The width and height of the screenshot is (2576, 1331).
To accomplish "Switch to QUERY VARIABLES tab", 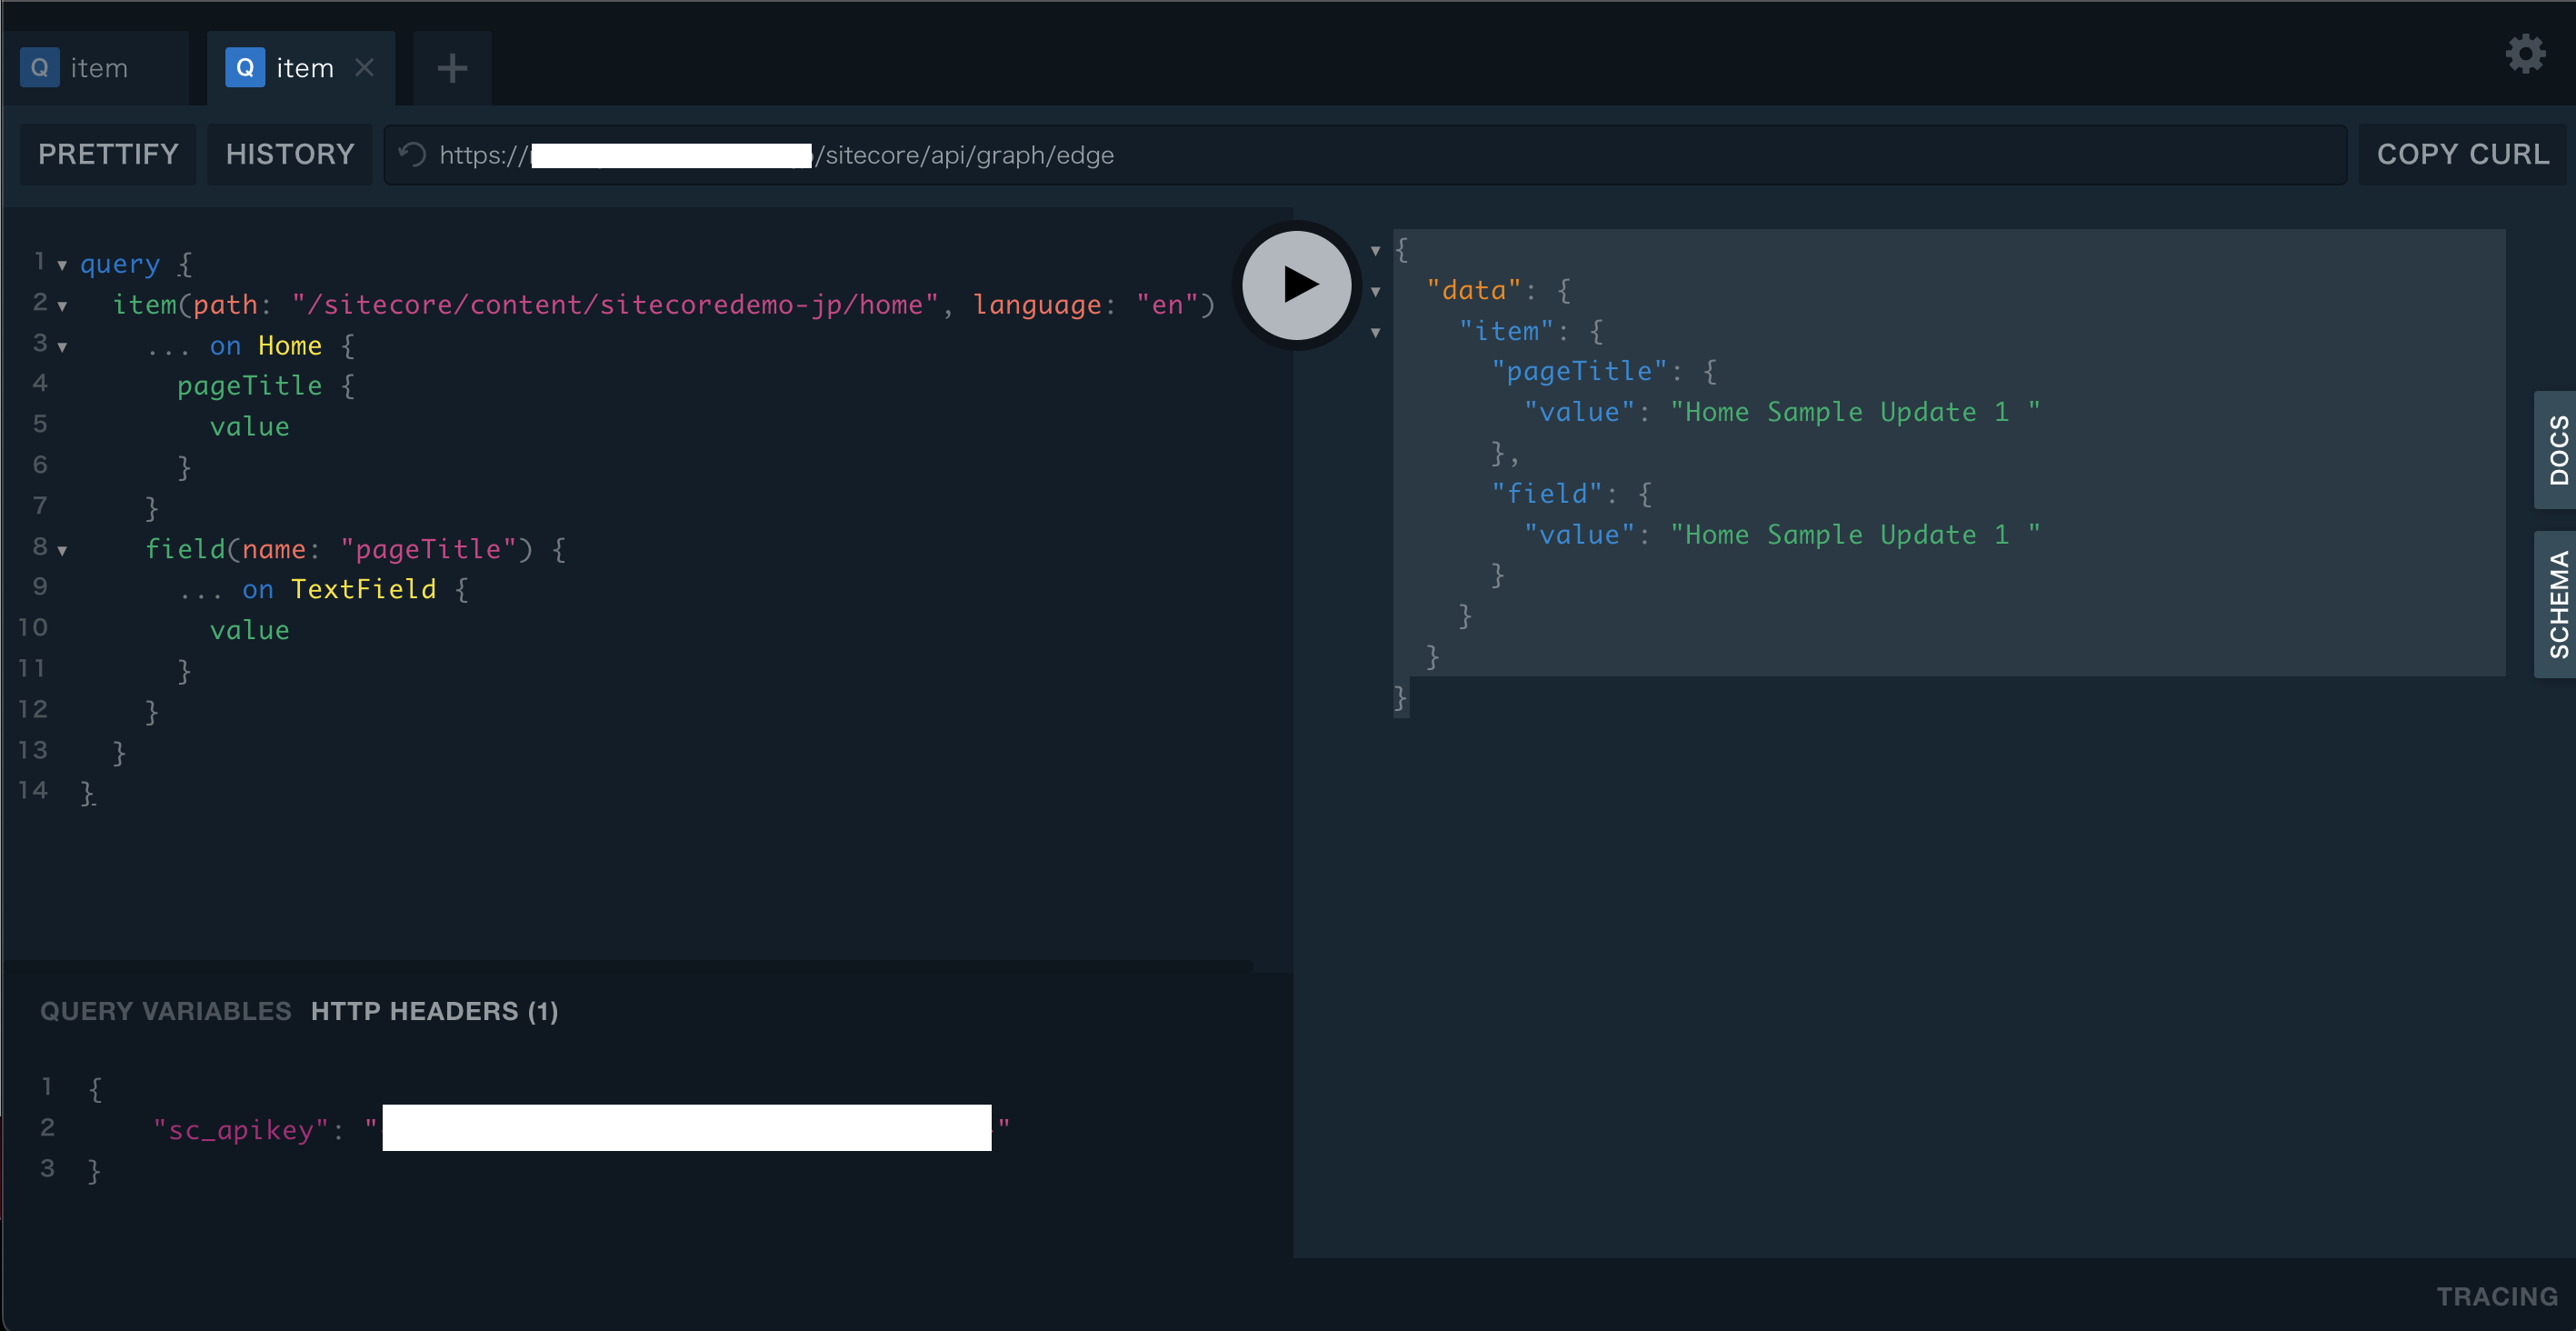I will pos(166,1011).
